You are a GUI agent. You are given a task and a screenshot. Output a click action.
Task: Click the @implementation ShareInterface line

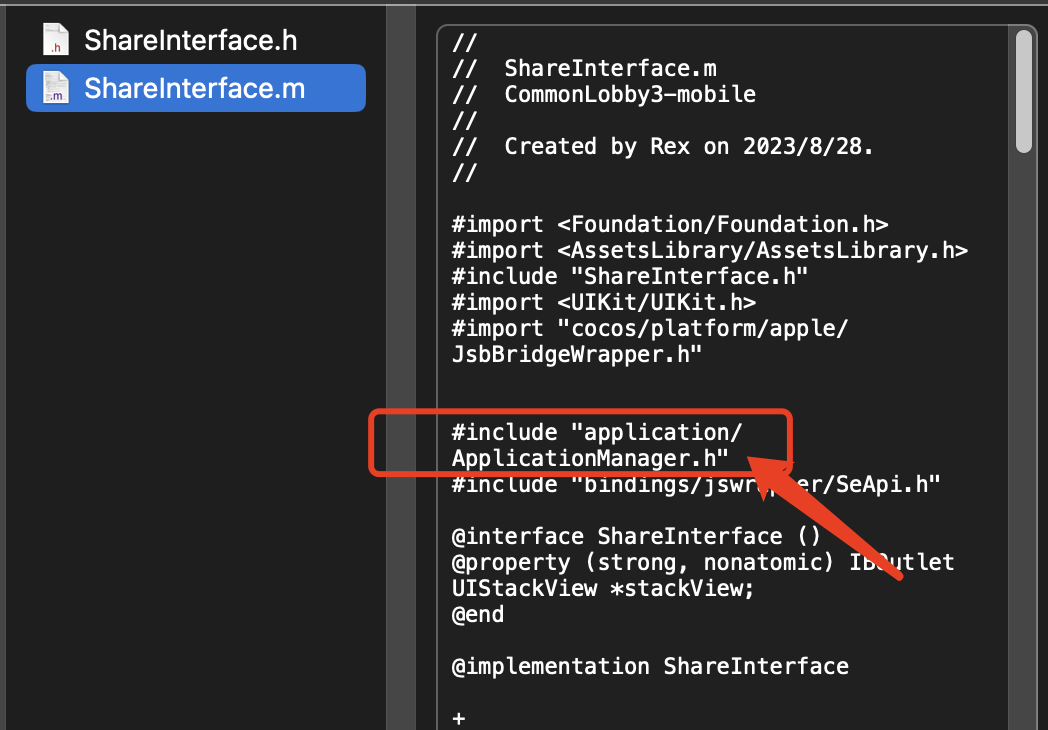coord(650,666)
